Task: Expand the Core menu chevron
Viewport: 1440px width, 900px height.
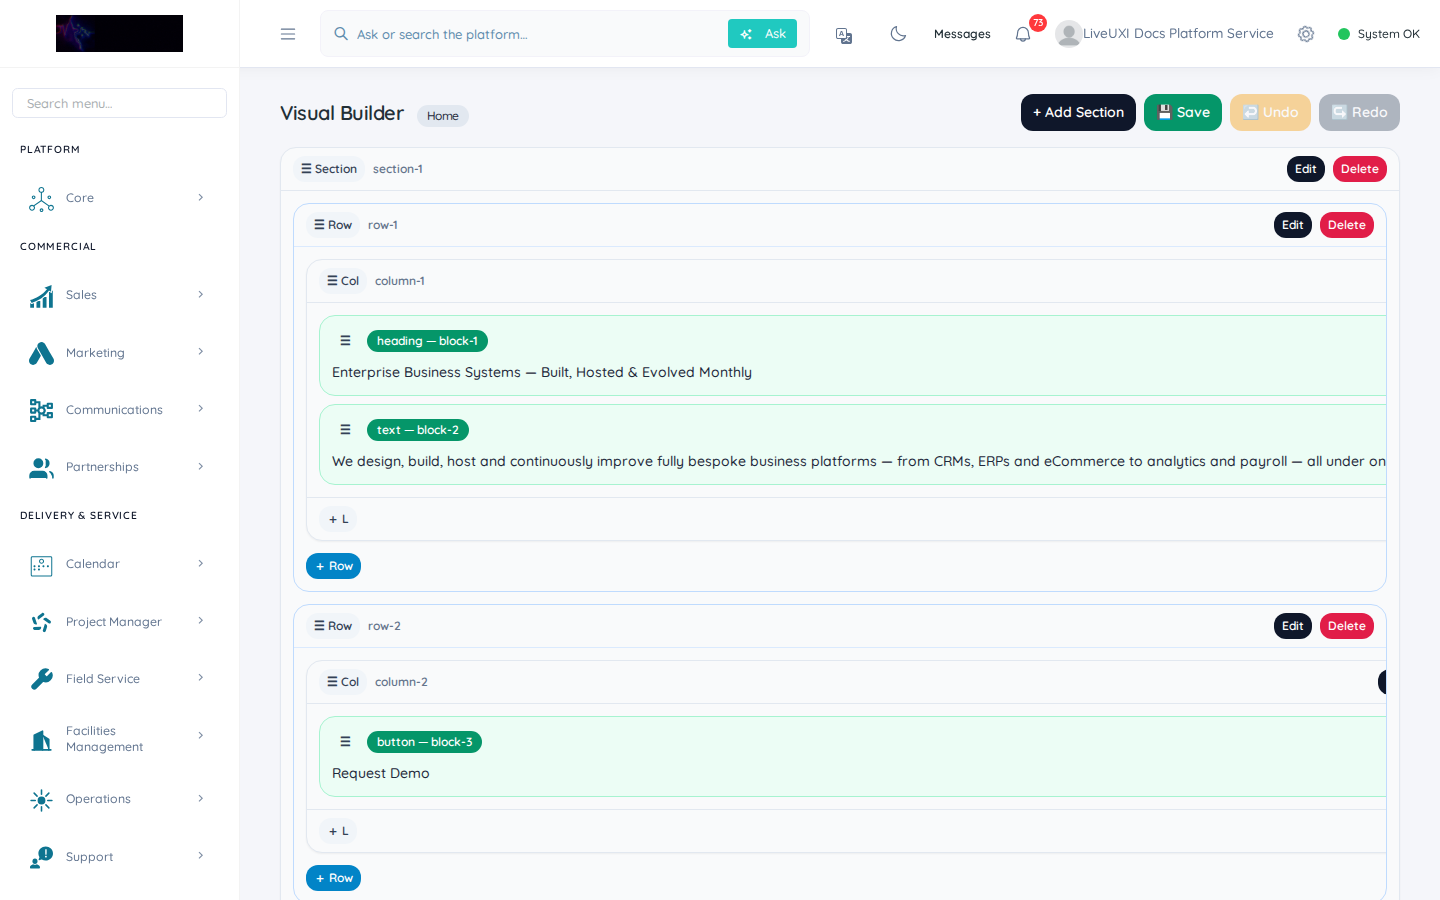Action: pyautogui.click(x=201, y=198)
